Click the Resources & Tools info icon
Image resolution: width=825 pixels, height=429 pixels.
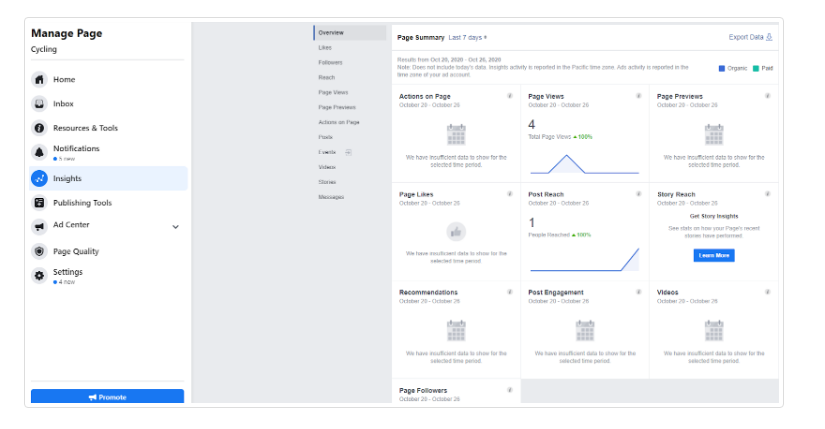pos(39,128)
